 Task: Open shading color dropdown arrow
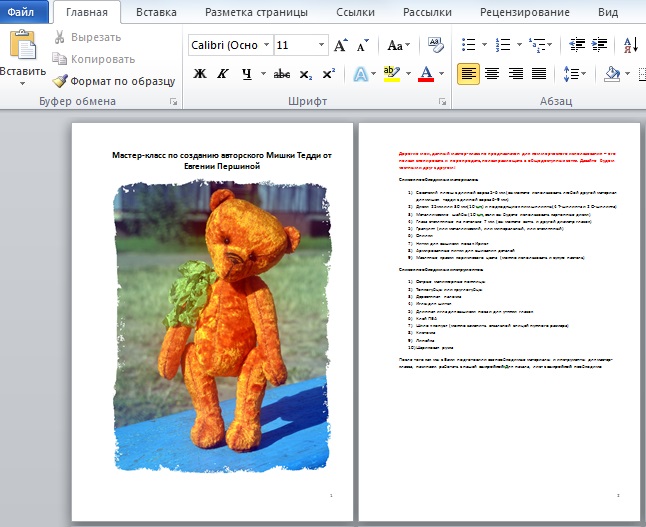click(627, 74)
